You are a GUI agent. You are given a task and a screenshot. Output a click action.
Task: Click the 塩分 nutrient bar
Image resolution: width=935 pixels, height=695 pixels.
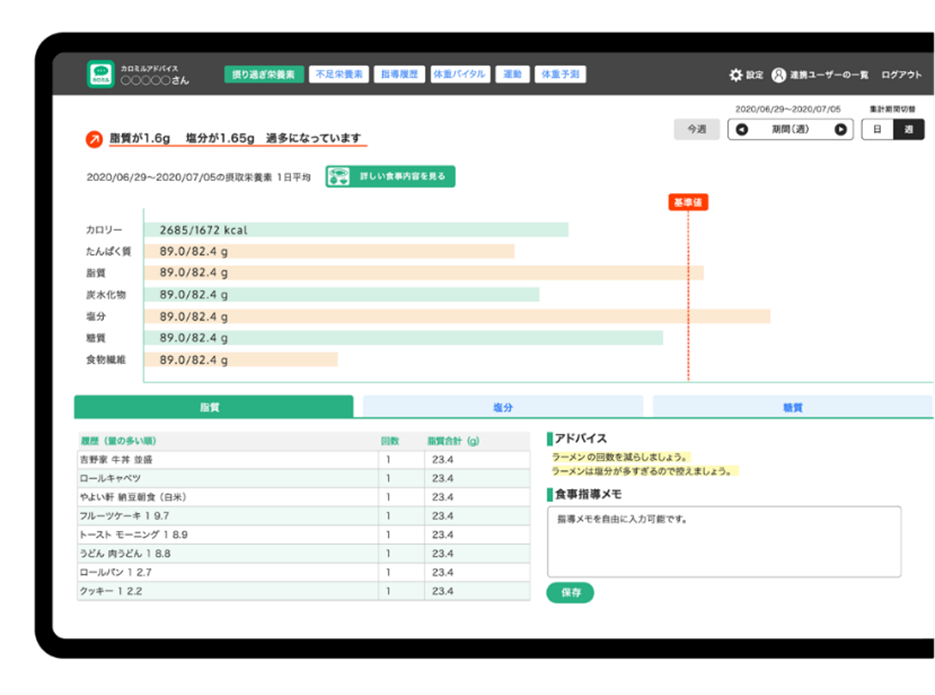pyautogui.click(x=457, y=317)
